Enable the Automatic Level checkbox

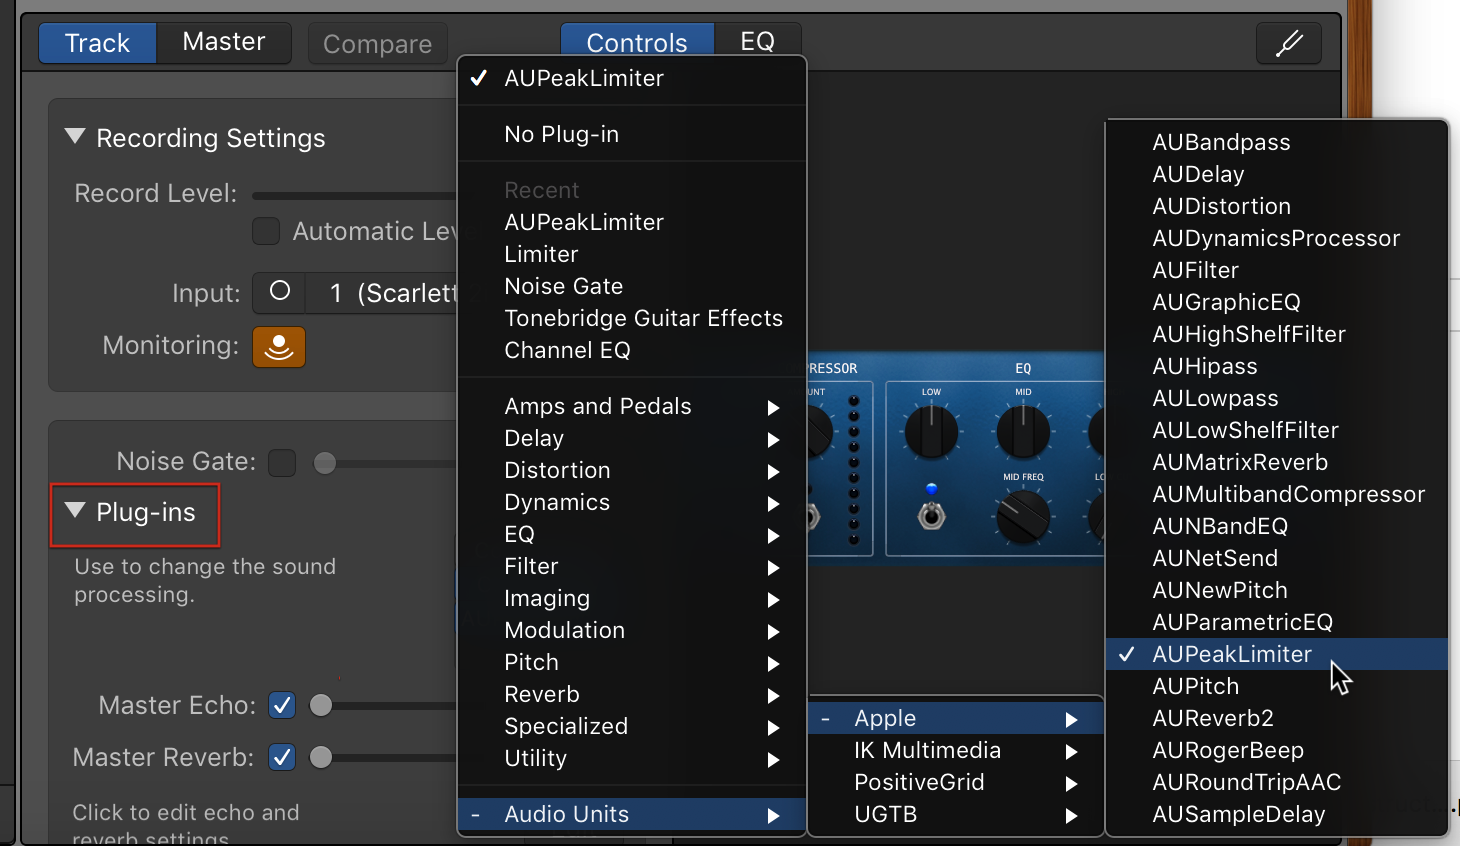(266, 231)
